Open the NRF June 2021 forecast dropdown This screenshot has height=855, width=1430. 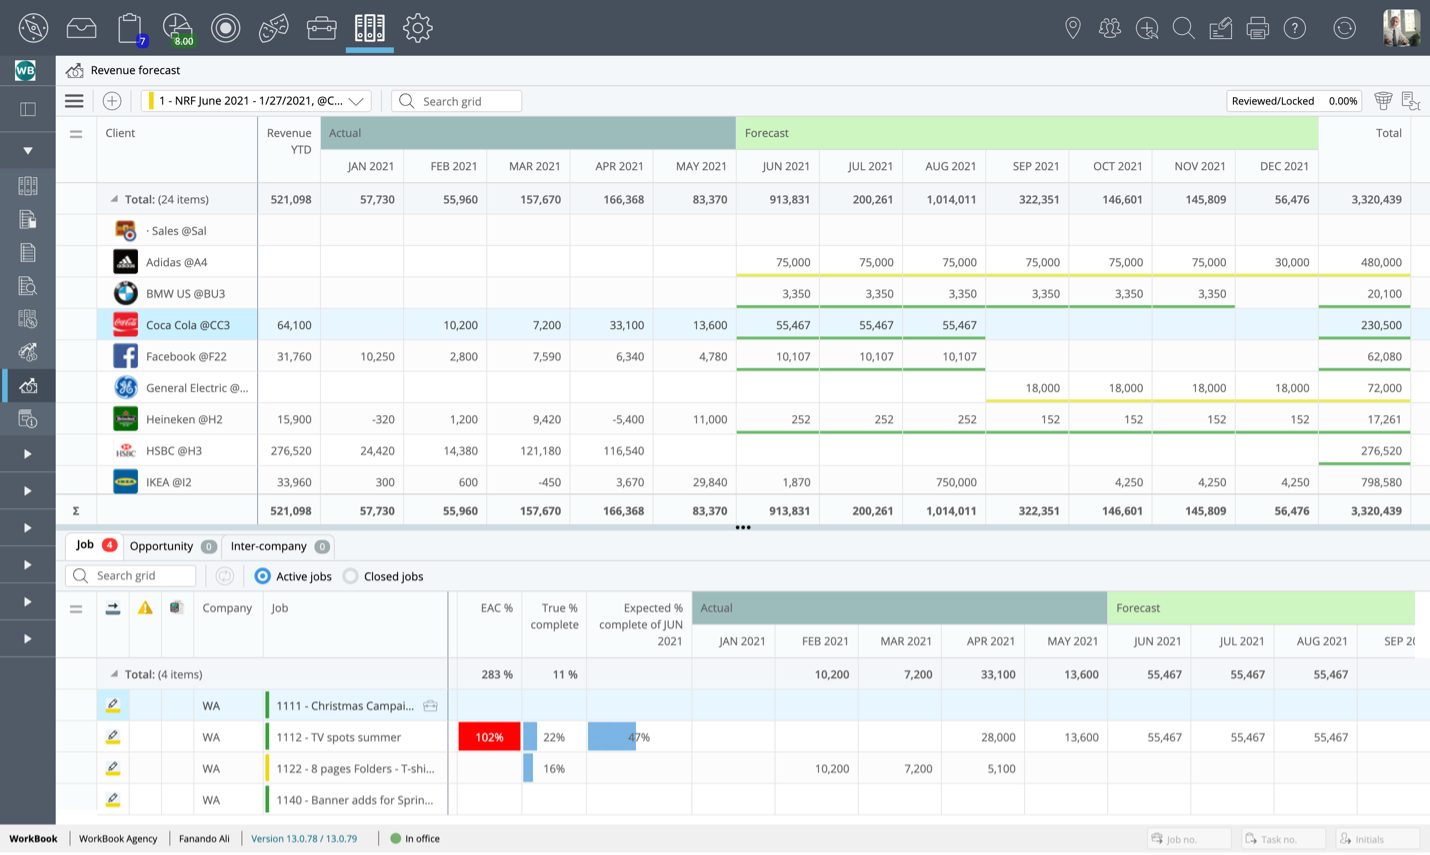[257, 101]
